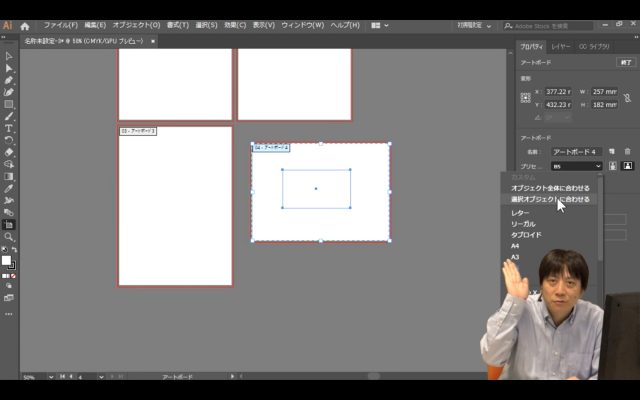
Task: Select the Type tool
Action: point(9,128)
